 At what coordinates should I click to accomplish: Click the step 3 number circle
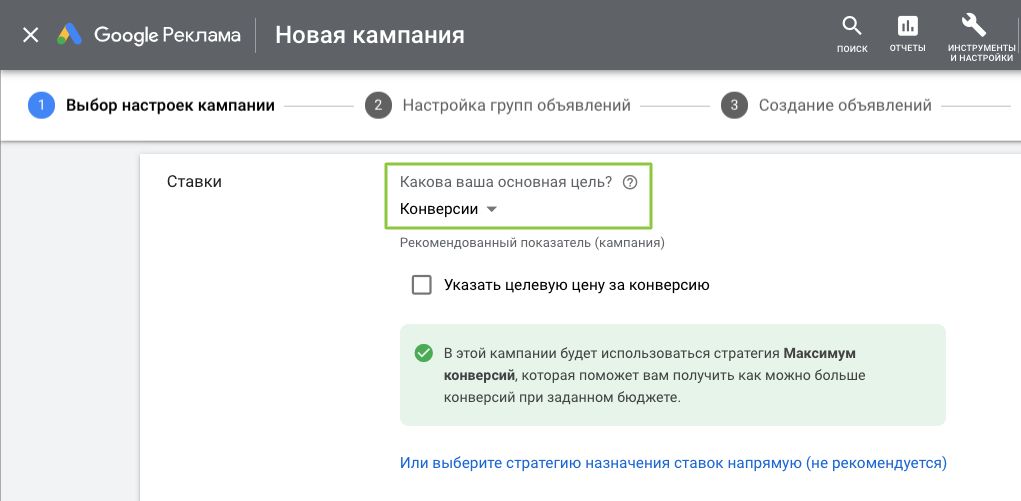[734, 105]
